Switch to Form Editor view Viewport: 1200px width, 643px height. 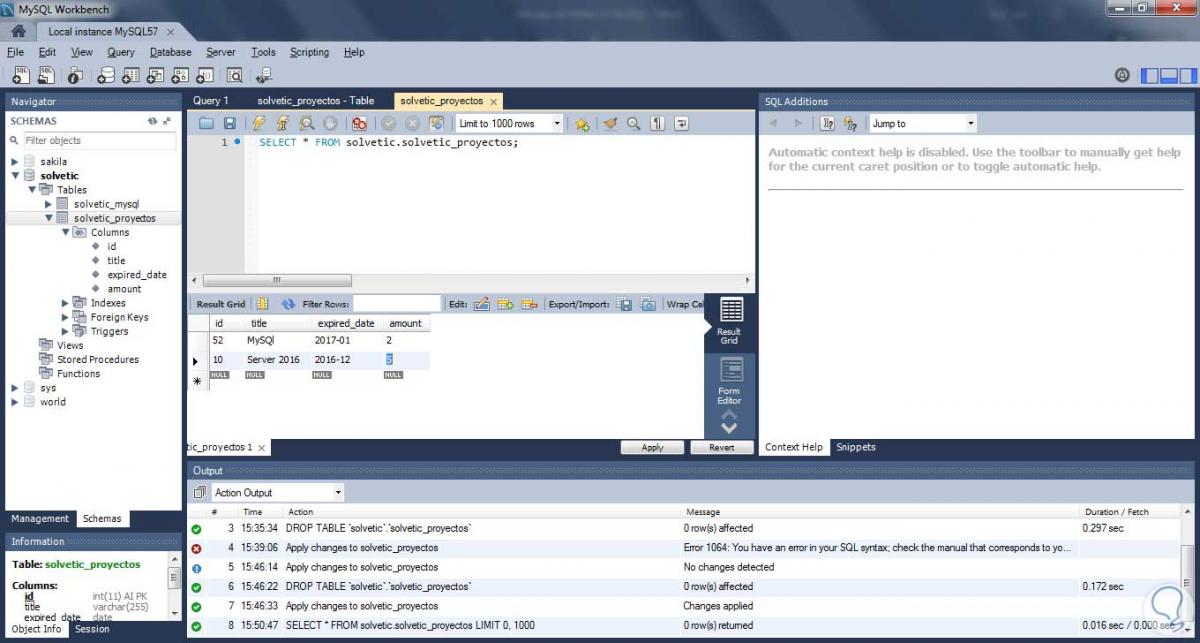coord(730,381)
